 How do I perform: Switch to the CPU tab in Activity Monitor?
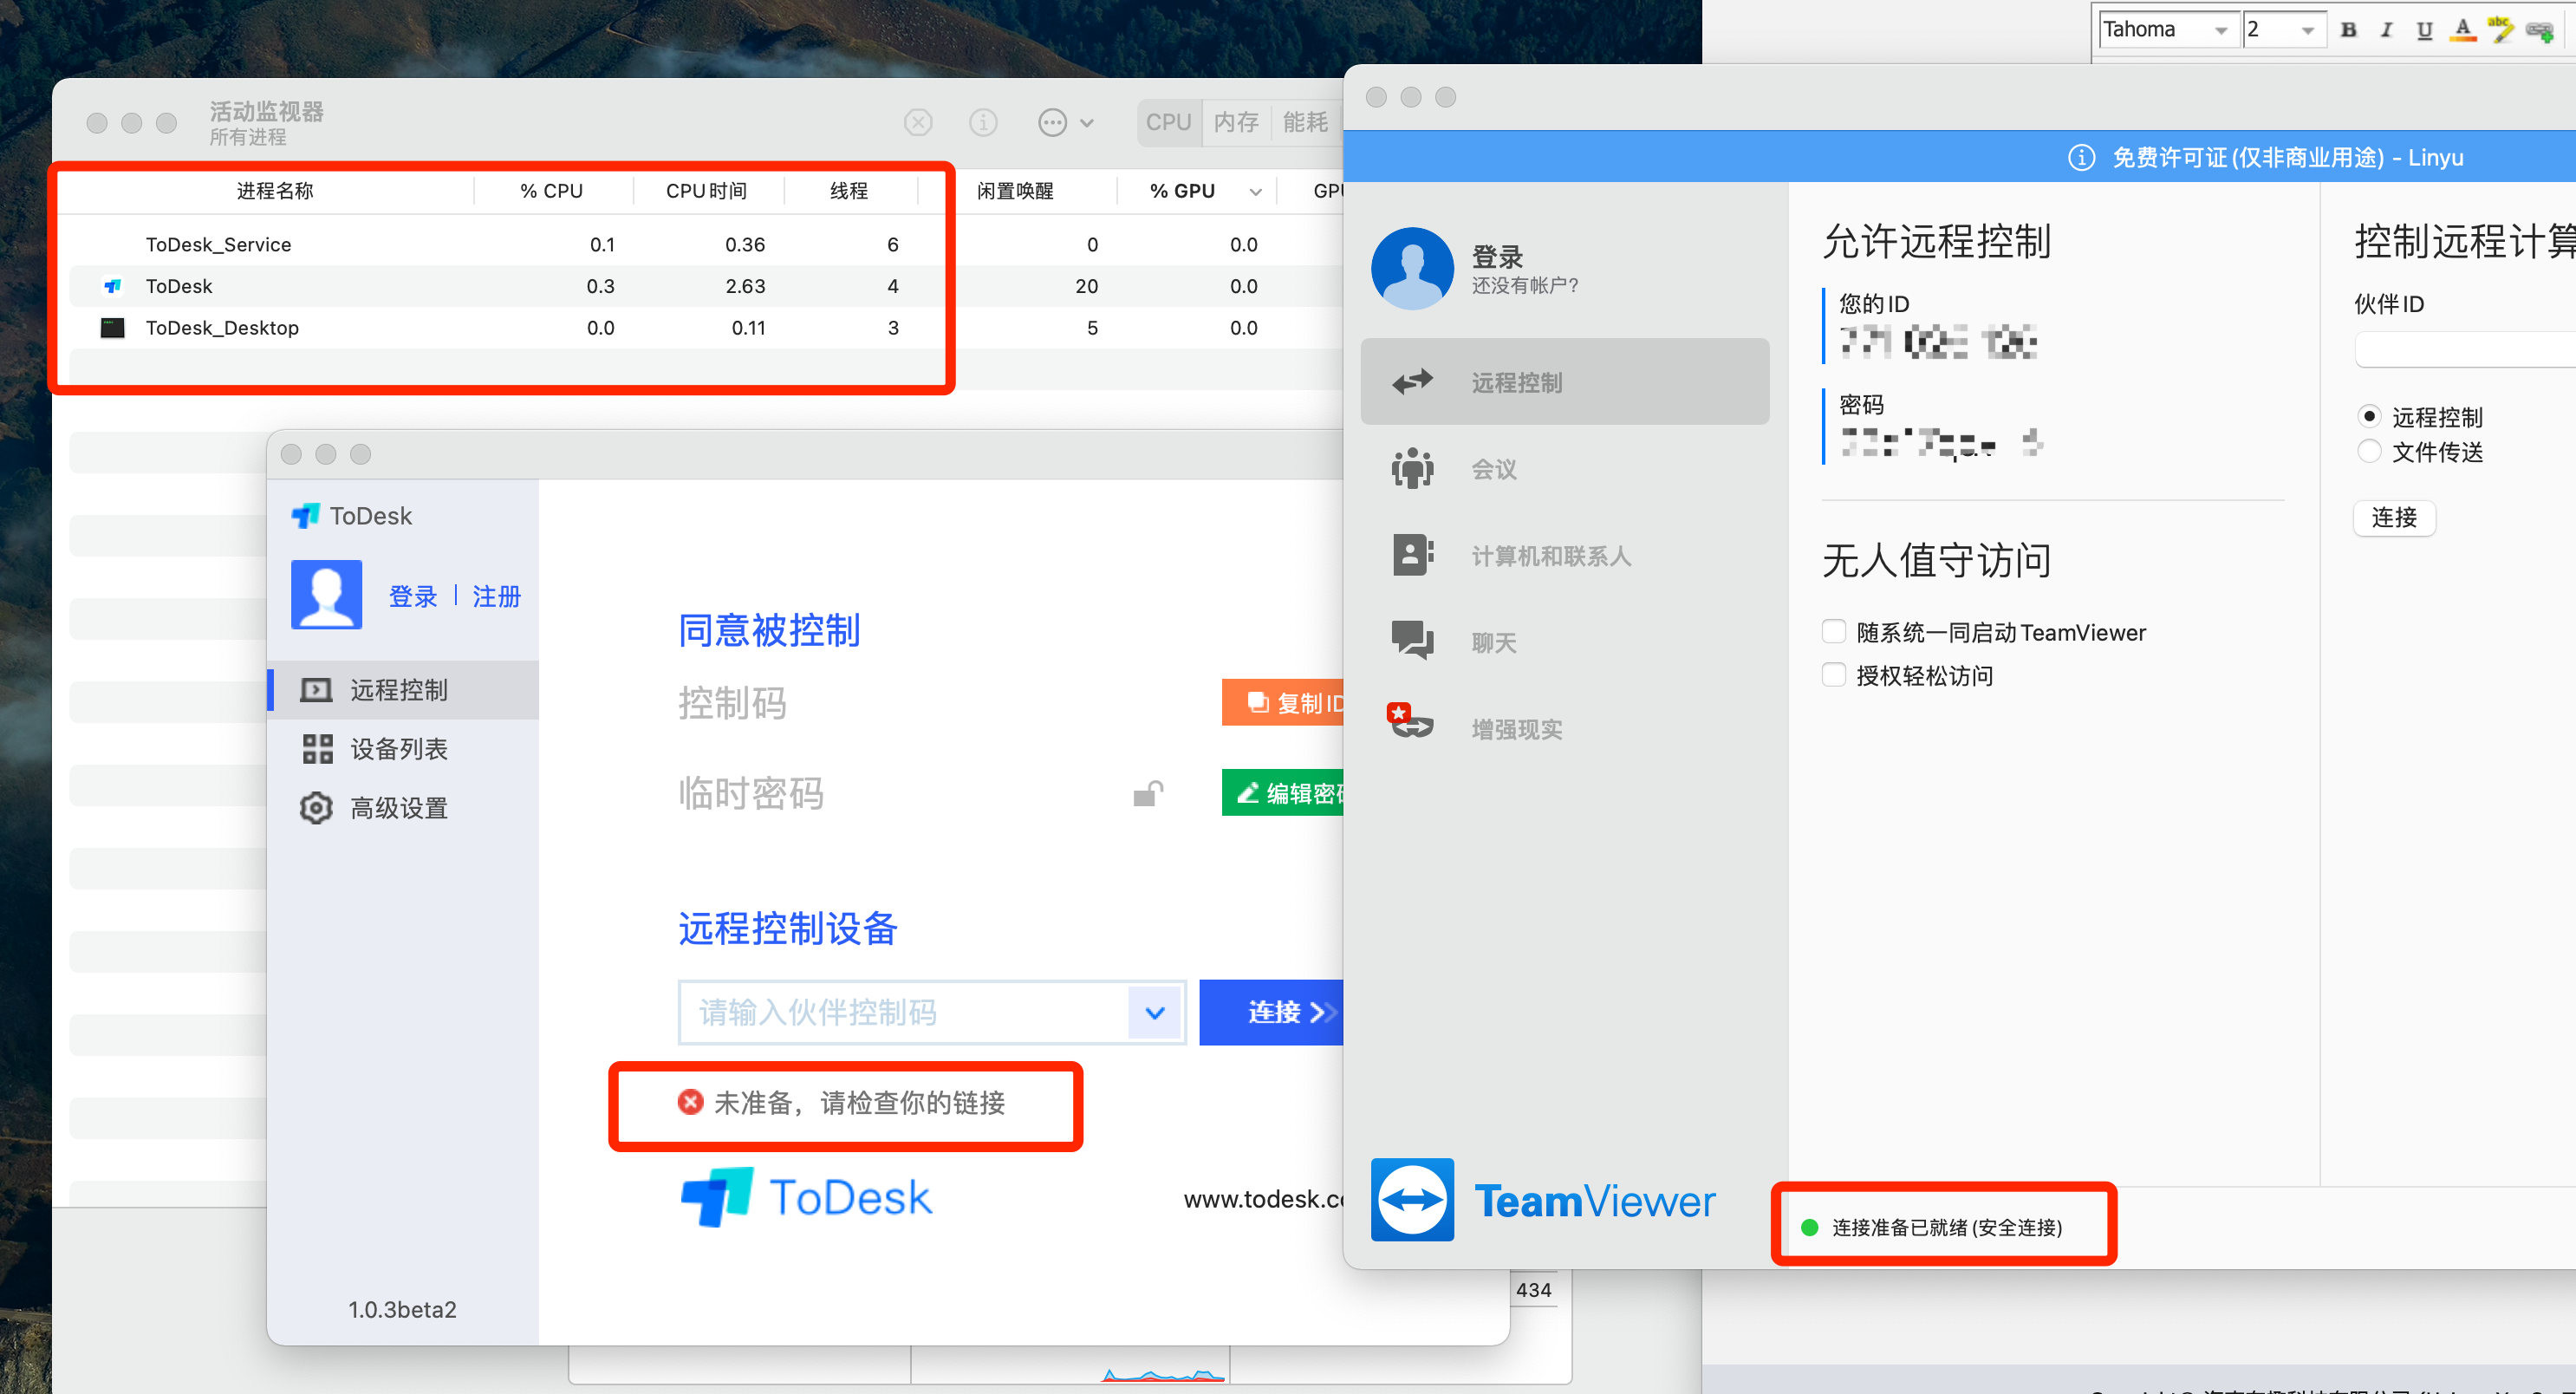1168,122
